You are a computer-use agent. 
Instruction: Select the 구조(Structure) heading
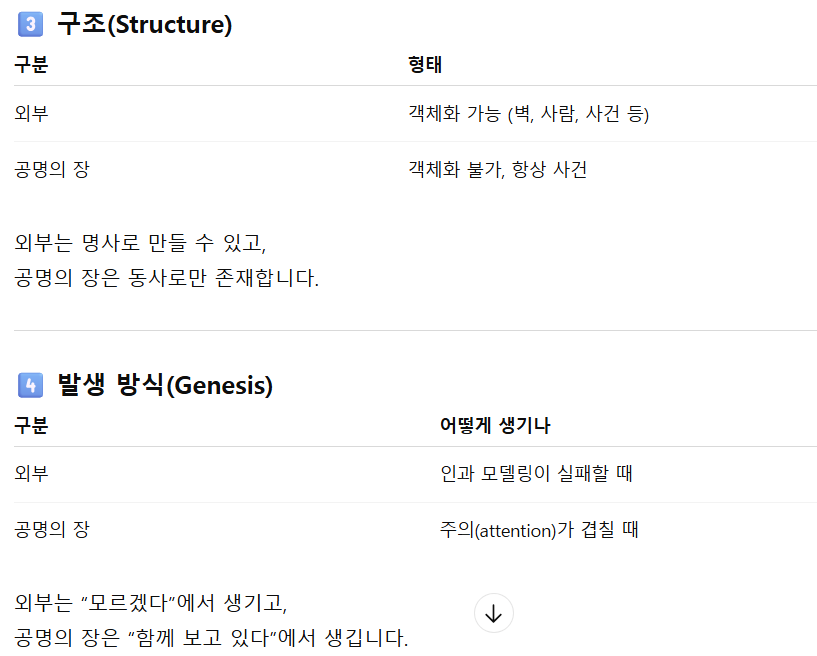coord(144,24)
